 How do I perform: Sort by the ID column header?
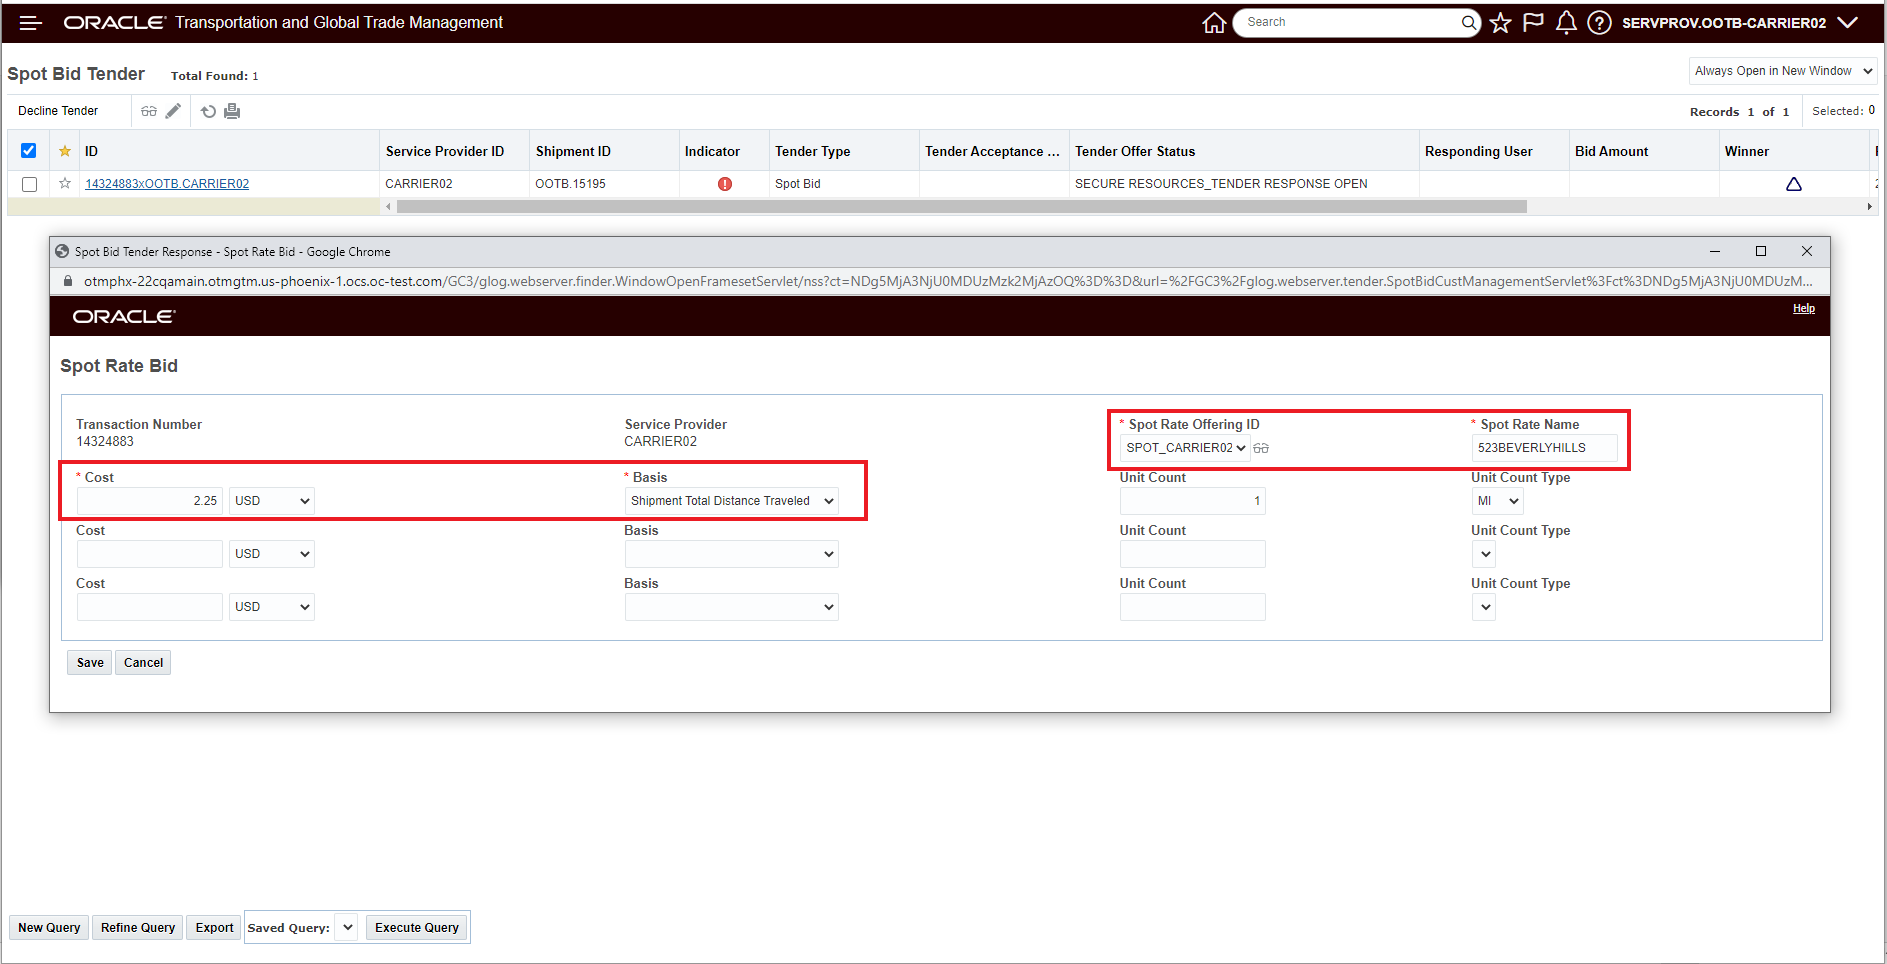pyautogui.click(x=91, y=151)
